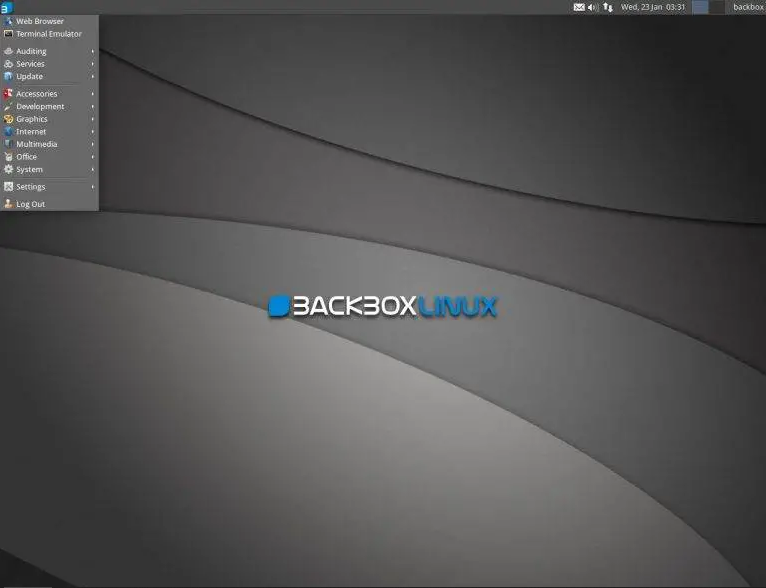Viewport: 766px width, 588px height.
Task: Click the Update category icon
Action: [8, 76]
